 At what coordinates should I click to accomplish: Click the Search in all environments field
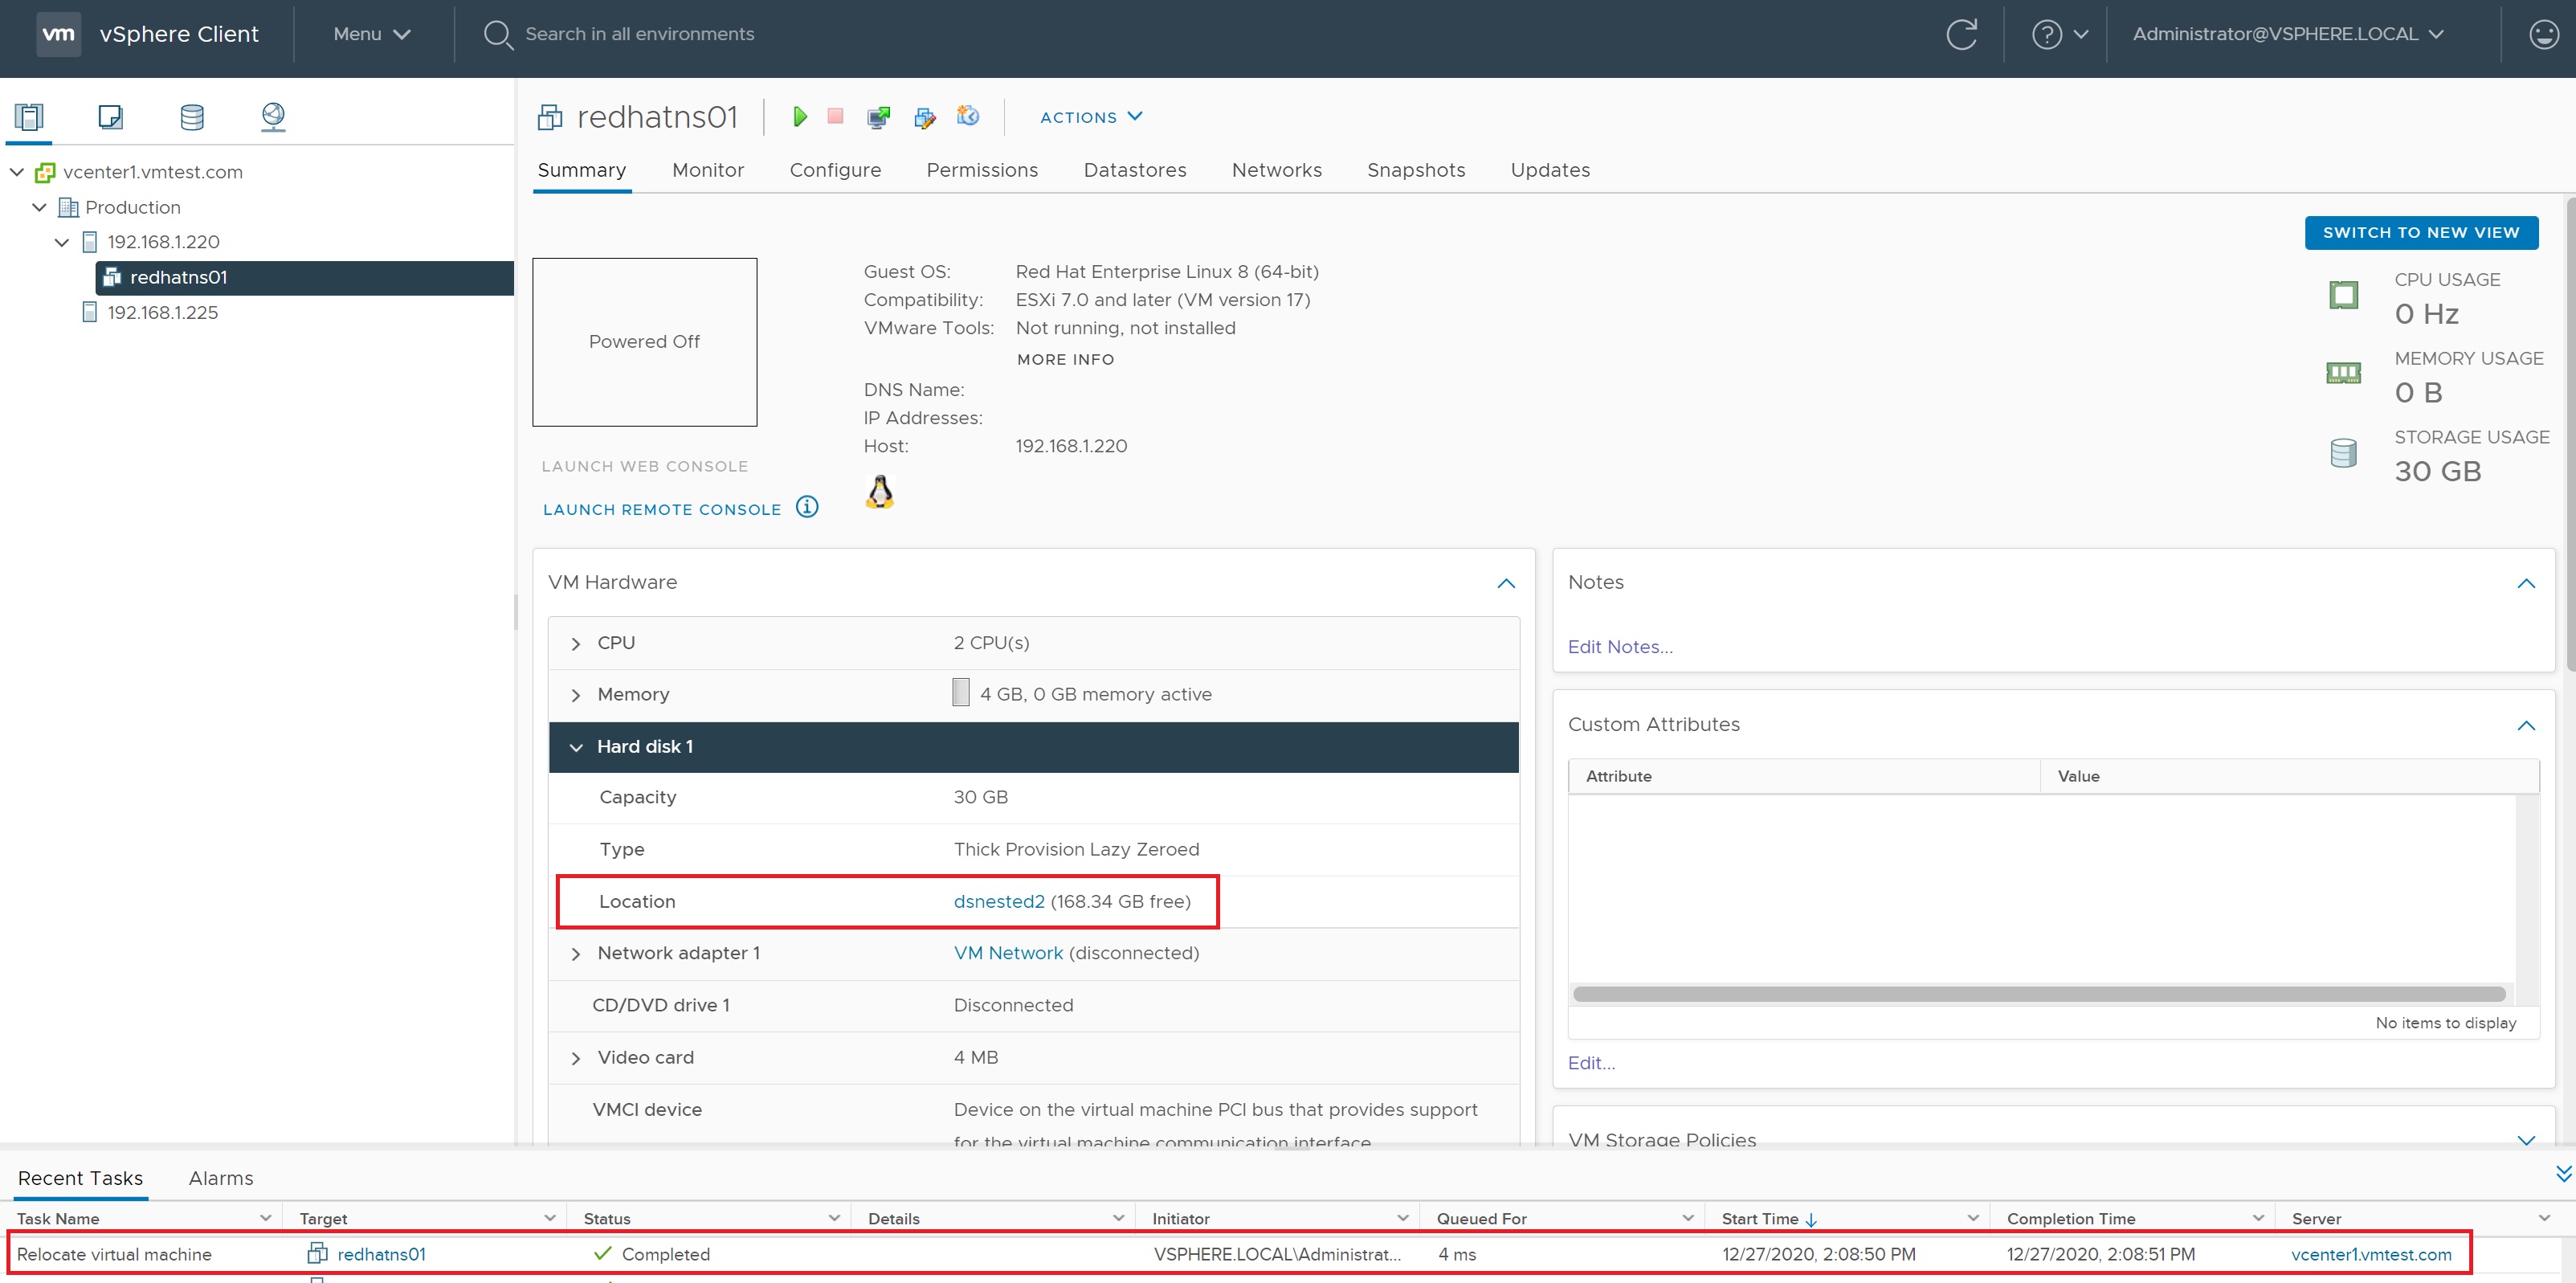(x=639, y=34)
